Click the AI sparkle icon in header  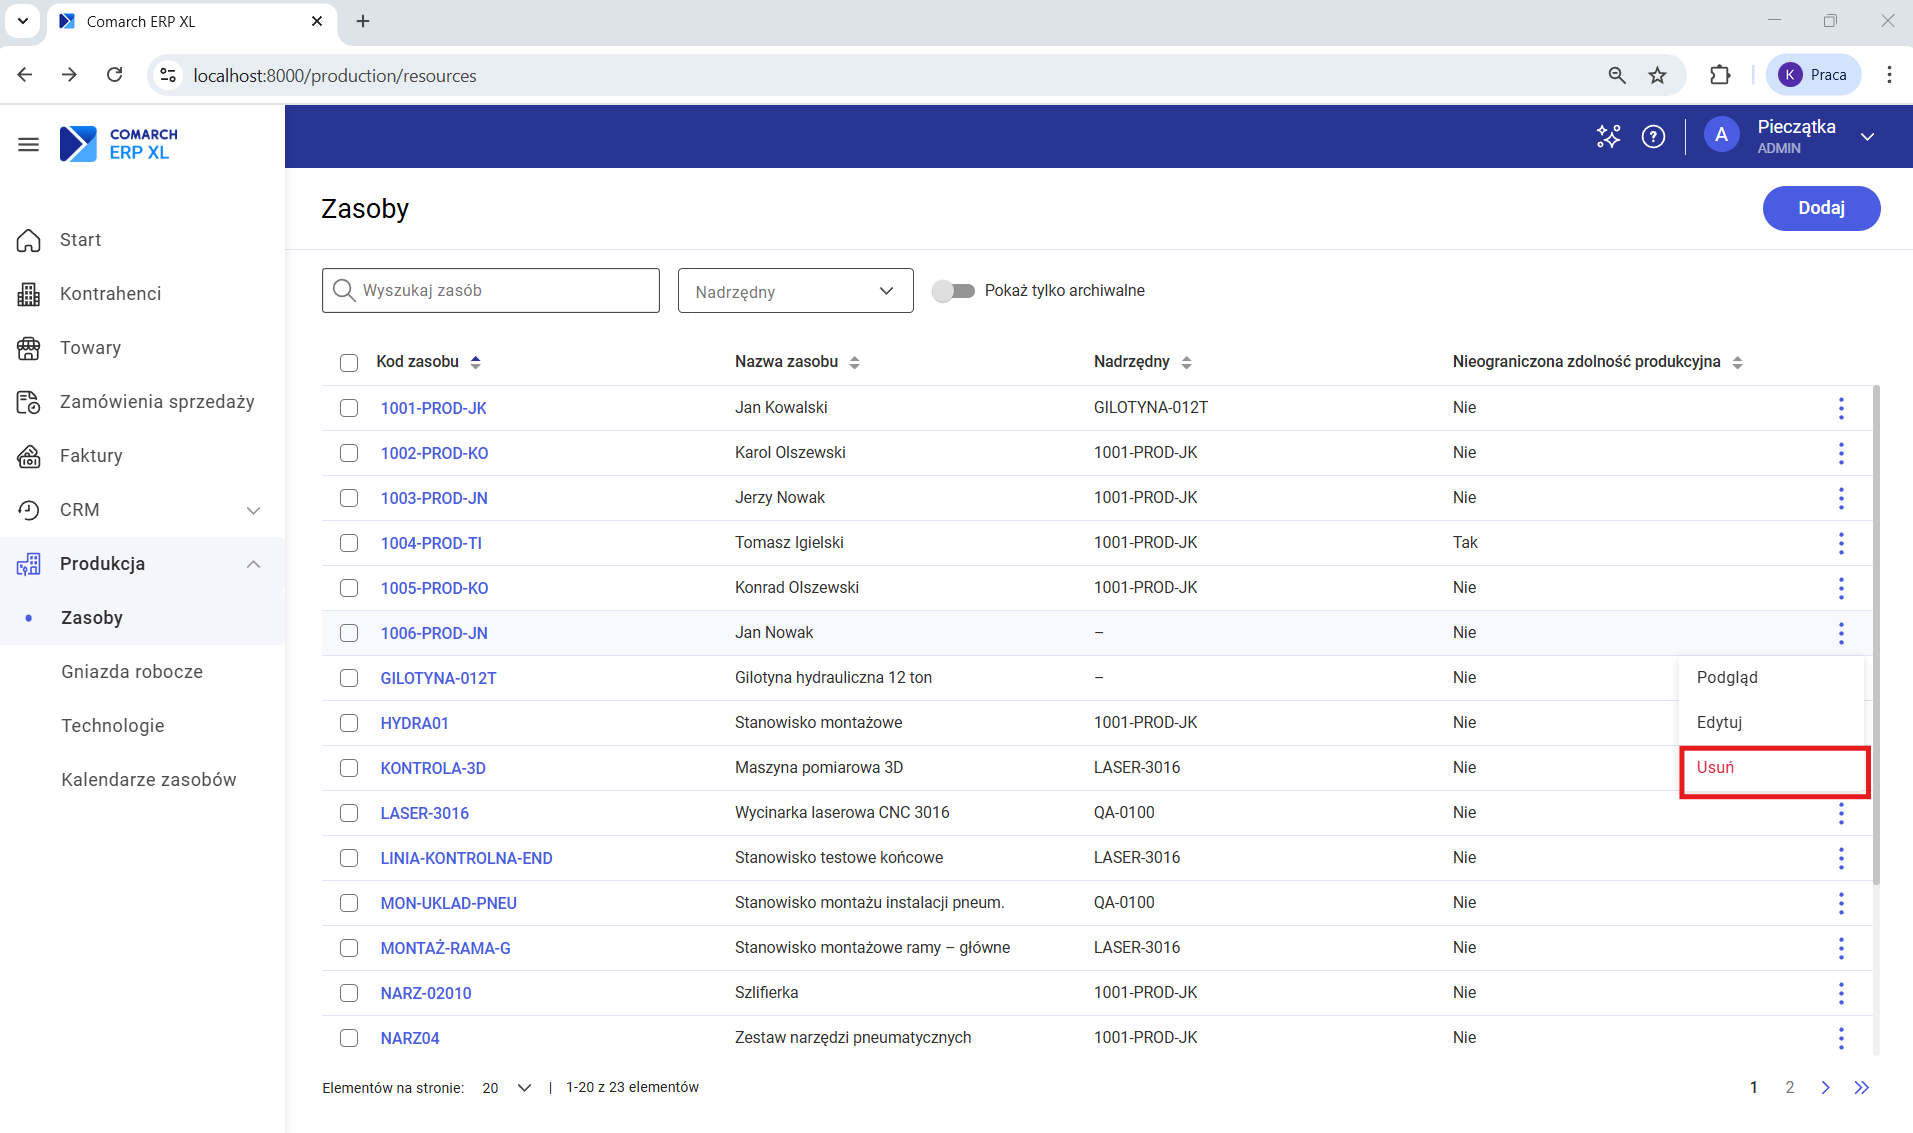1608,137
